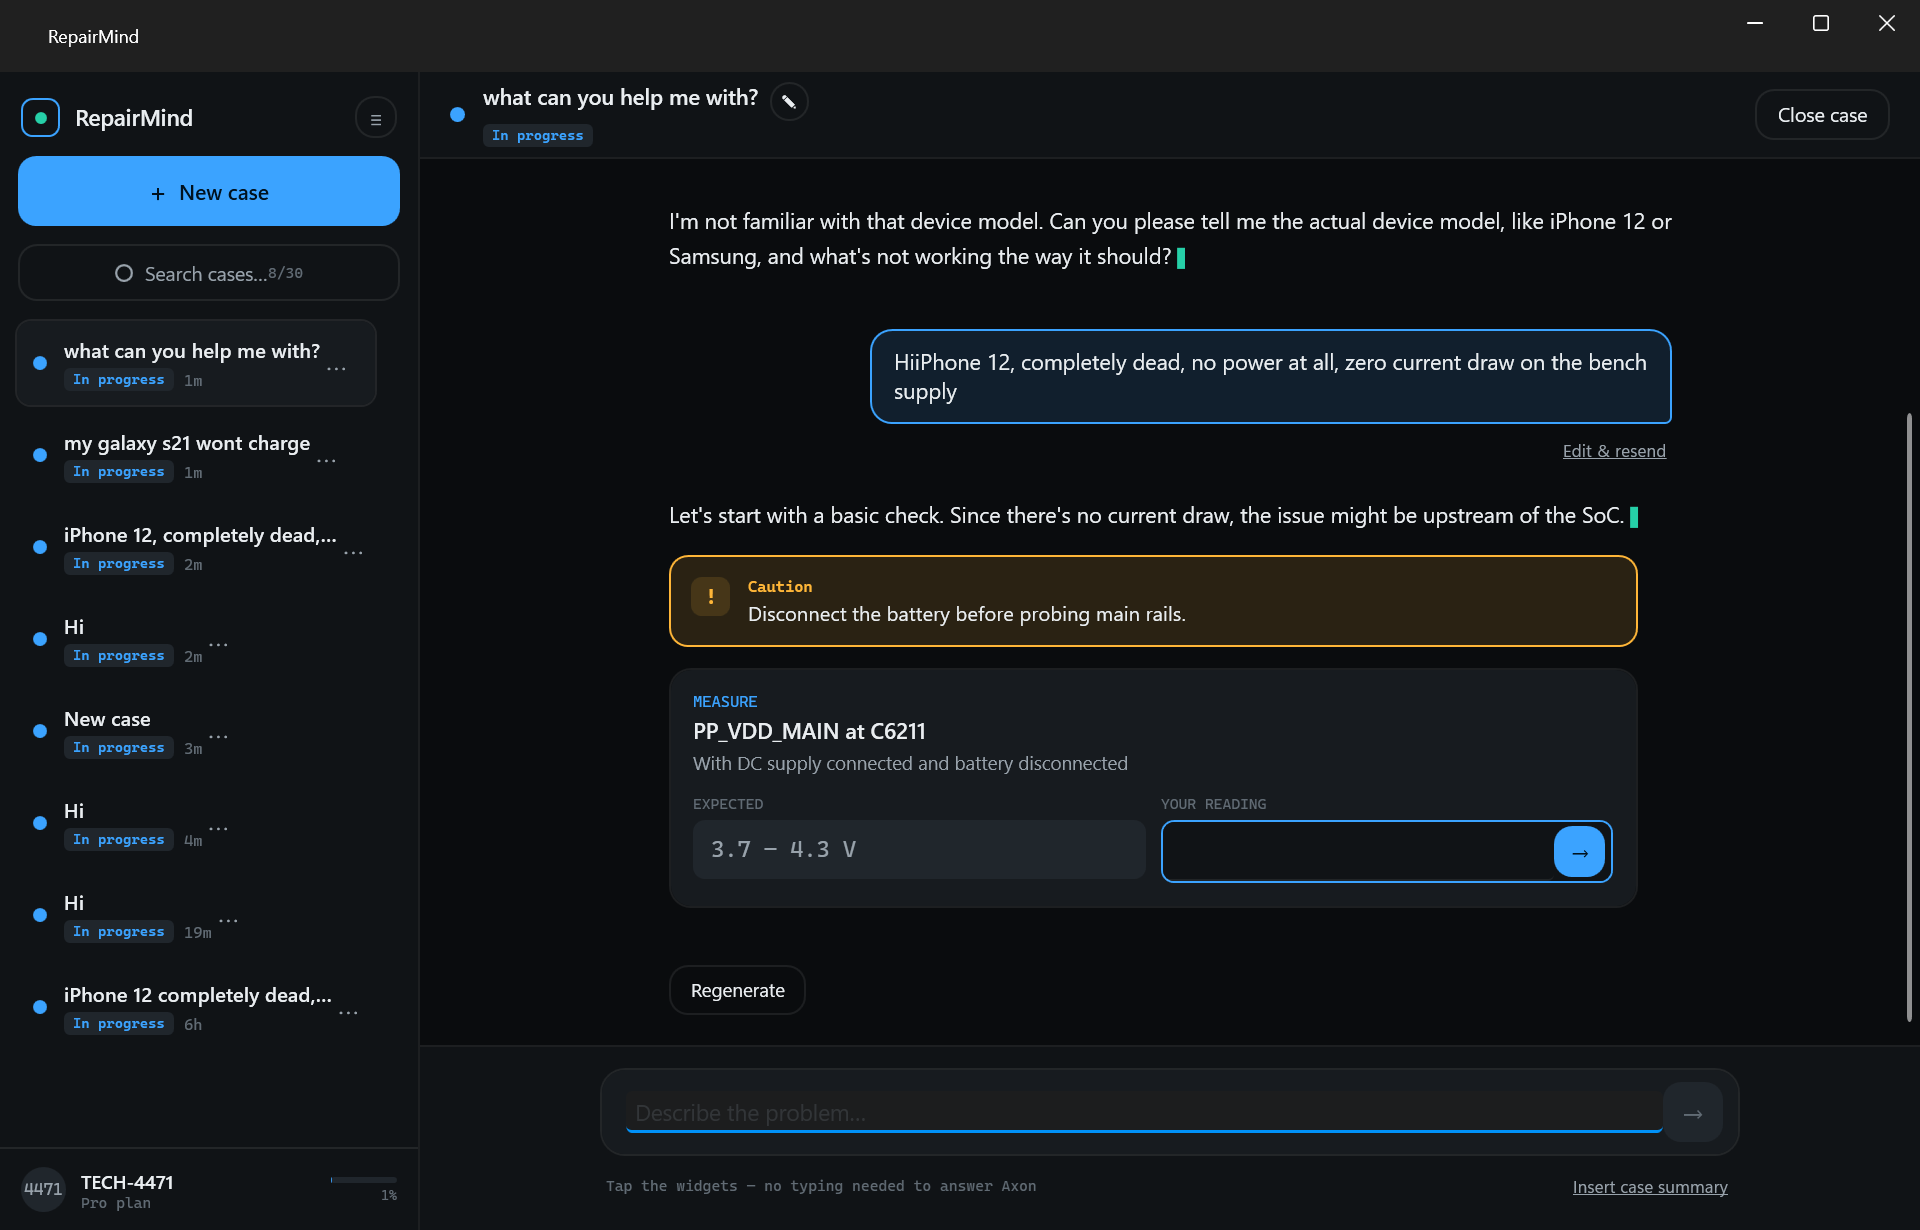Click the Caution exclamation icon
Image resolution: width=1920 pixels, height=1230 pixels.
[711, 597]
